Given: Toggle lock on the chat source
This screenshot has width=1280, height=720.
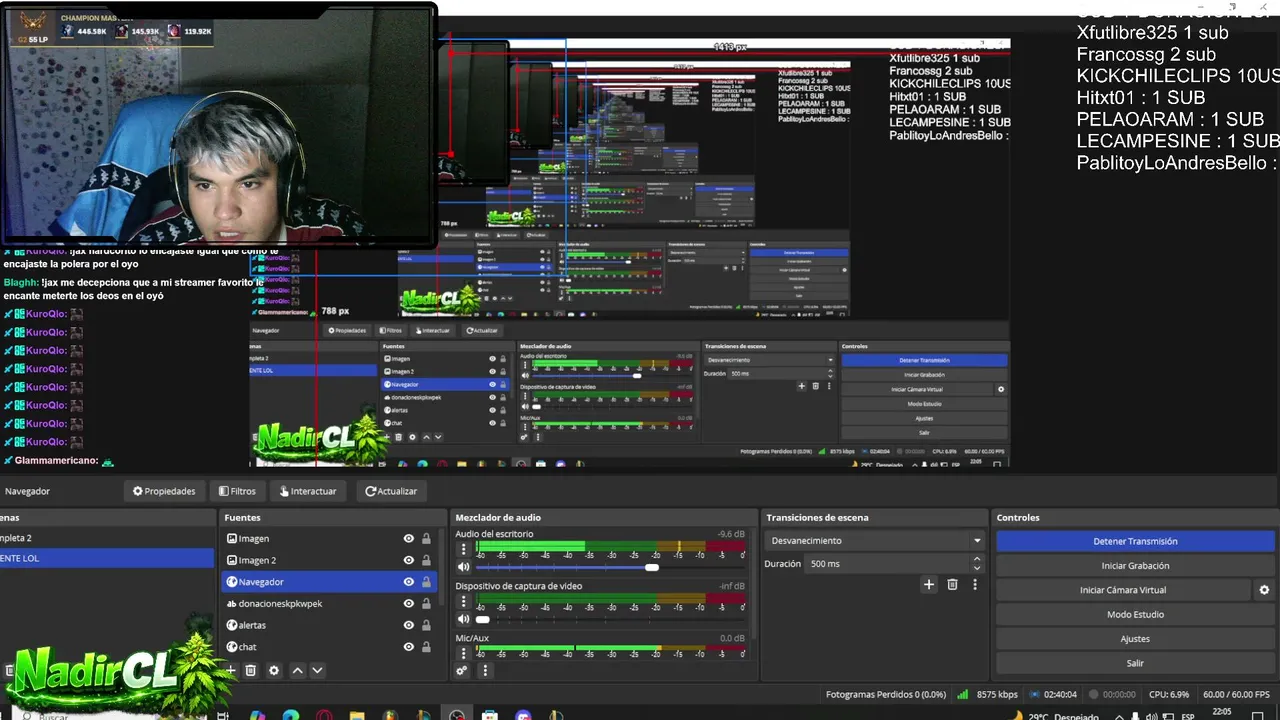Looking at the screenshot, I should 426,647.
